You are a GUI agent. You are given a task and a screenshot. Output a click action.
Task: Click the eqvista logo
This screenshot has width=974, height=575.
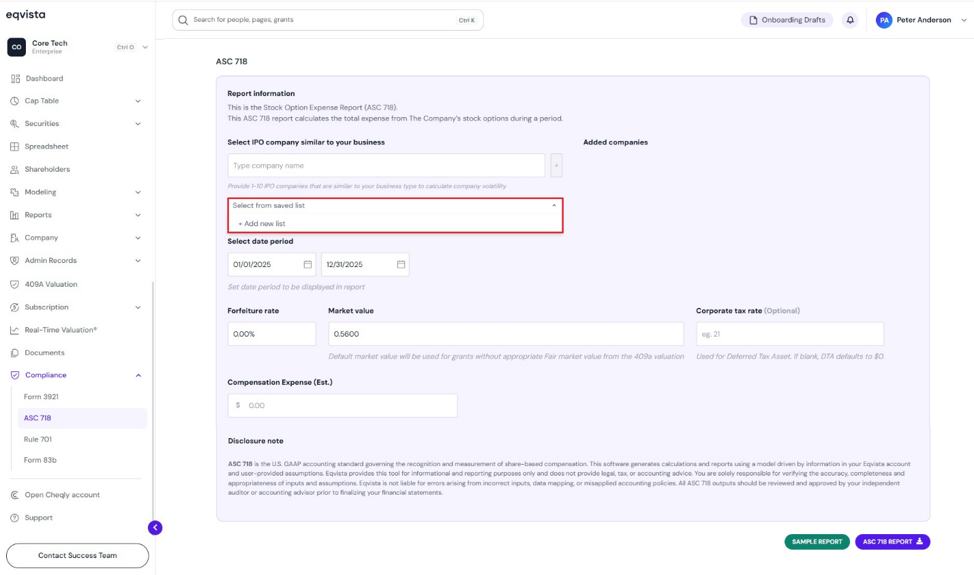pos(25,15)
